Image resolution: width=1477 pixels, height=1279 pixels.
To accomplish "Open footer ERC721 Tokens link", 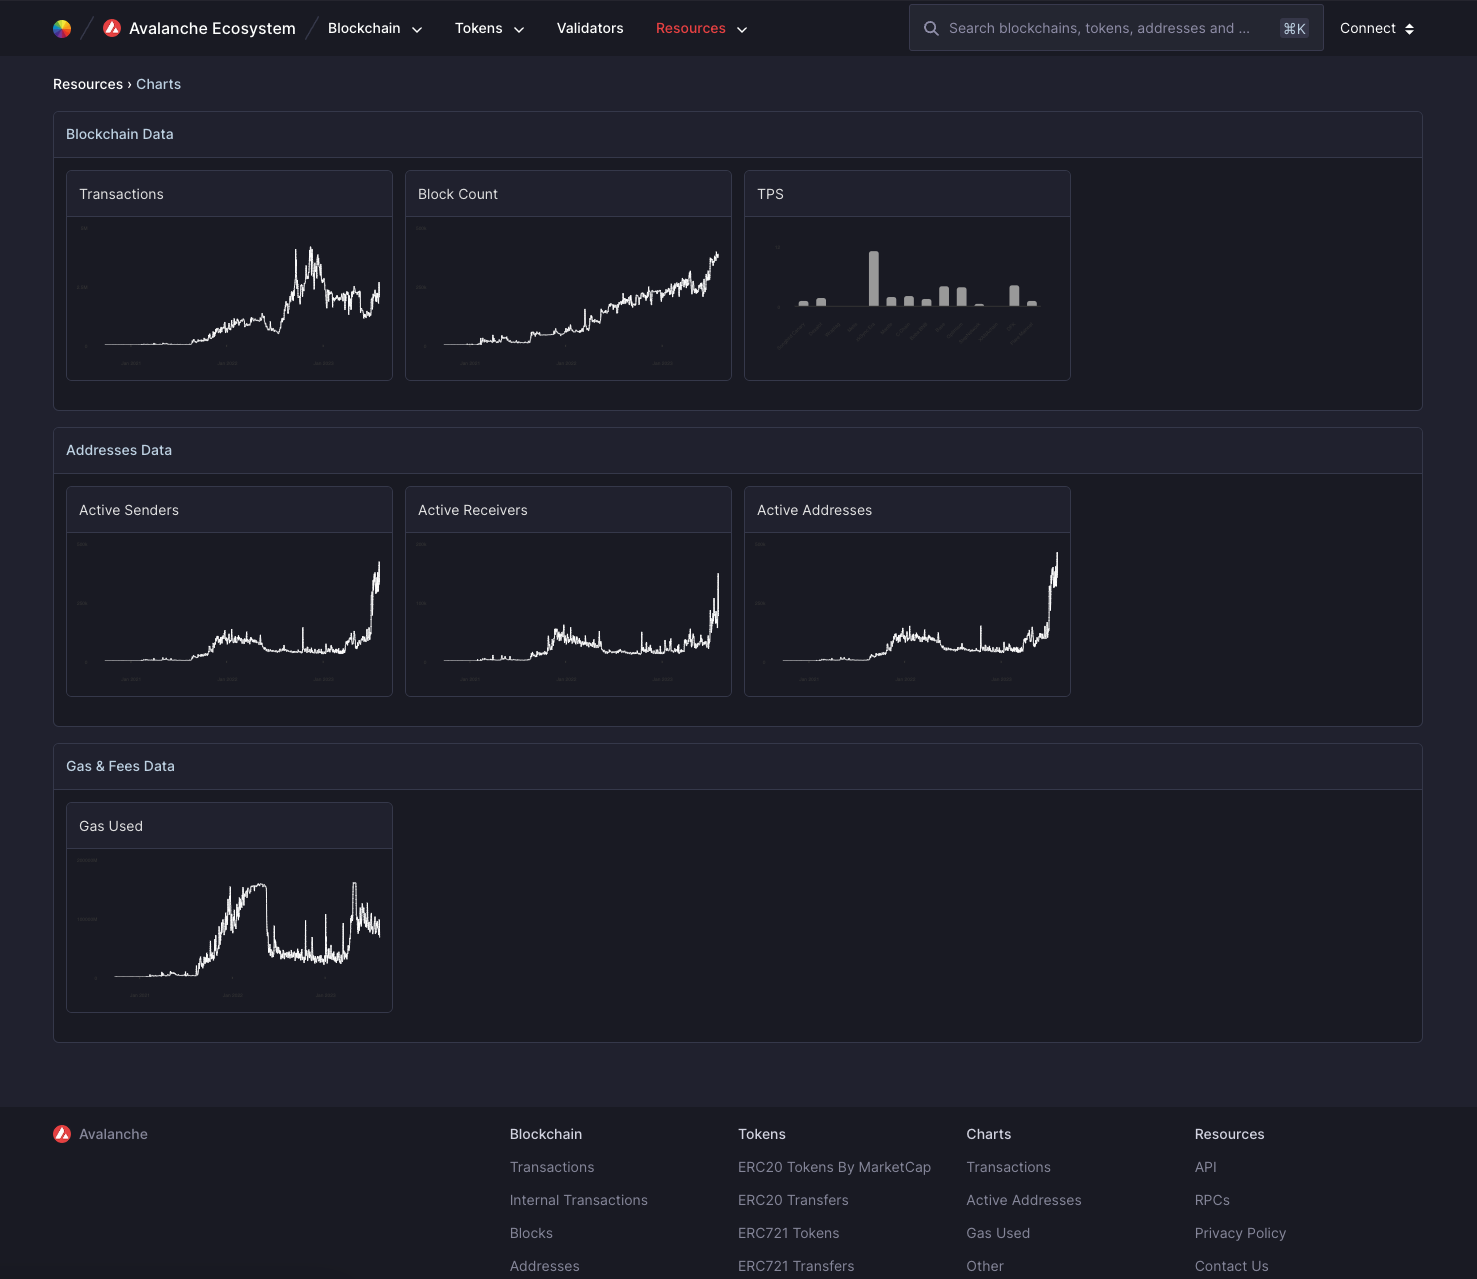I will 789,1233.
